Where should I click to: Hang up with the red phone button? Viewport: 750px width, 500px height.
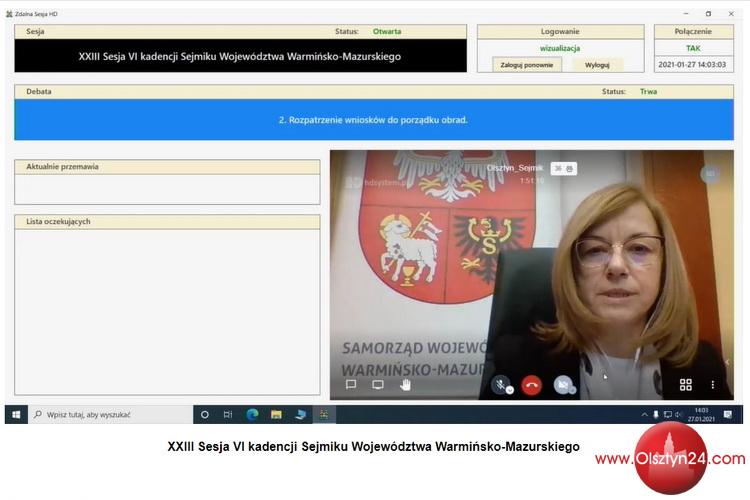click(531, 385)
